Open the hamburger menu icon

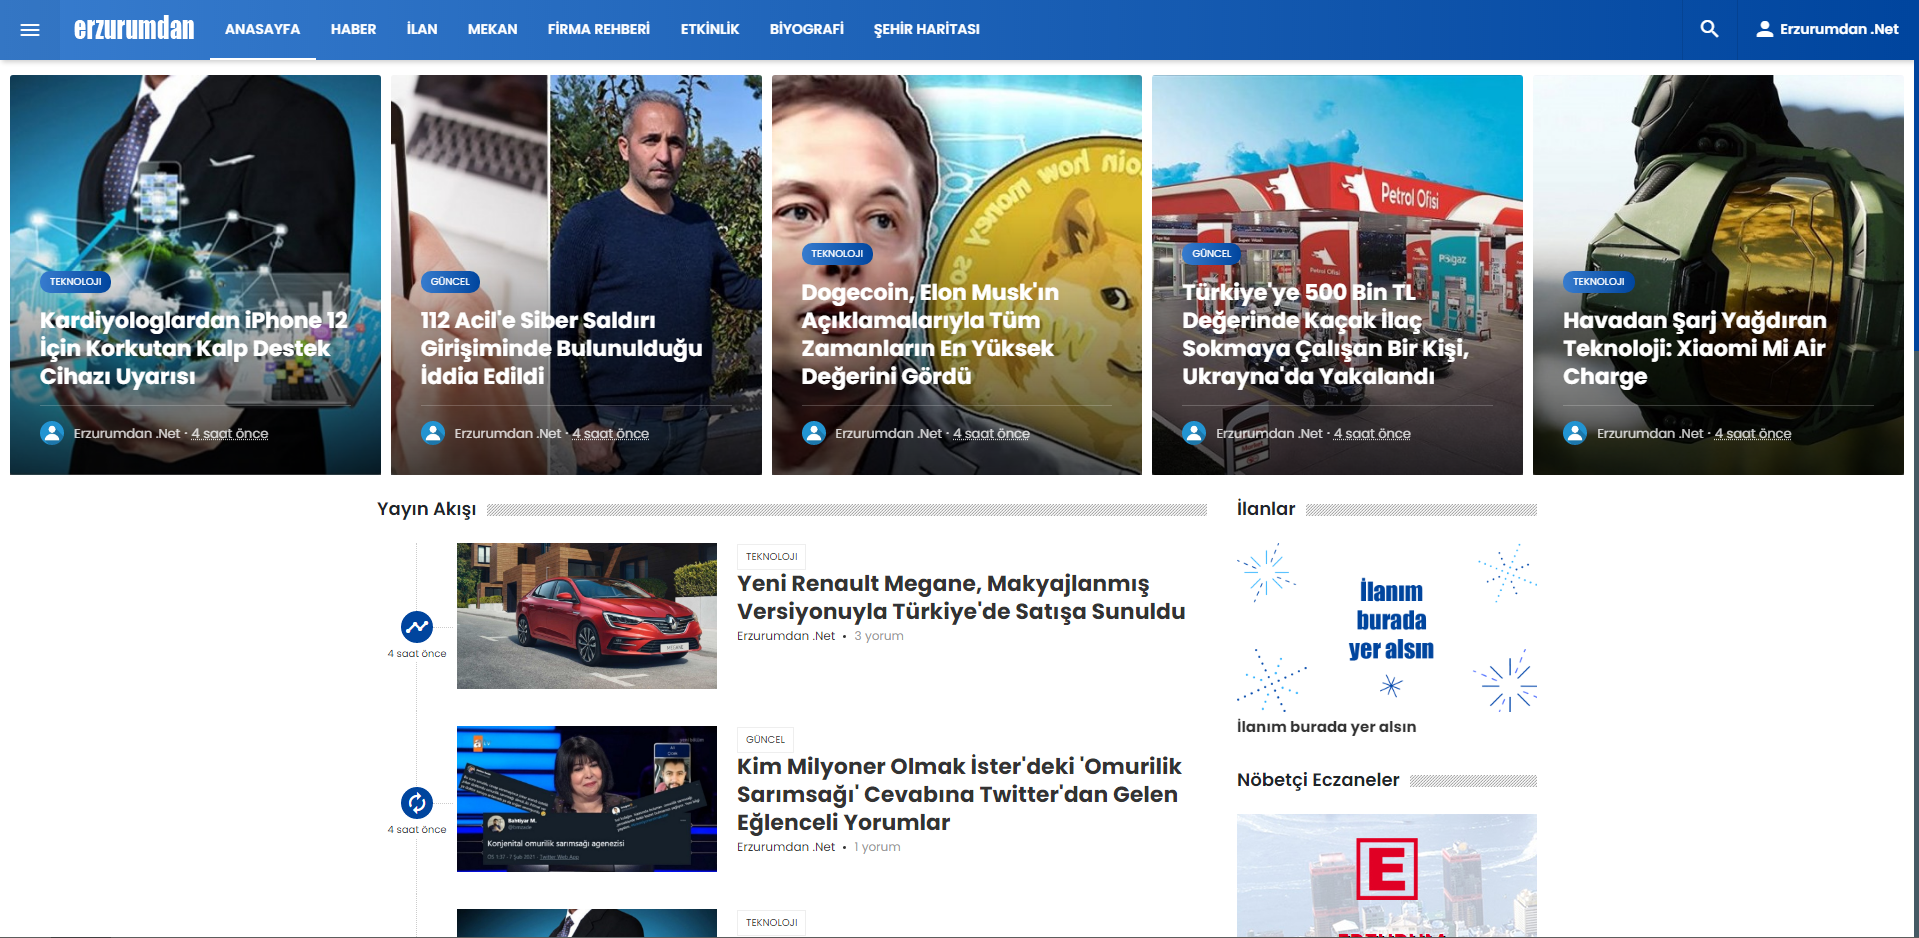click(30, 30)
